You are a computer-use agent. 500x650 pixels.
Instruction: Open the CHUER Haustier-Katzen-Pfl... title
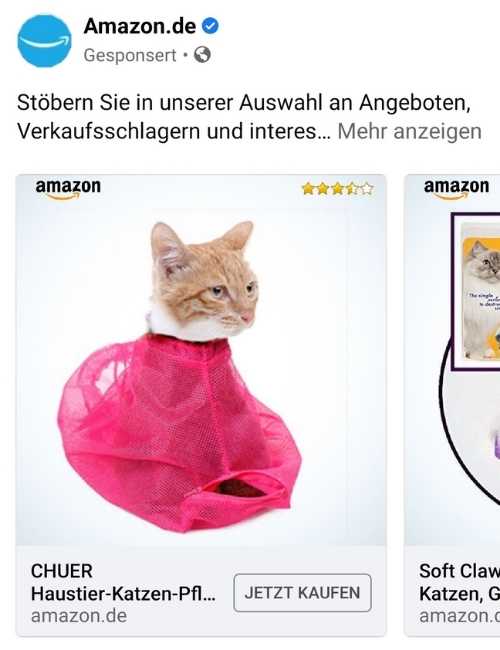pyautogui.click(x=123, y=582)
